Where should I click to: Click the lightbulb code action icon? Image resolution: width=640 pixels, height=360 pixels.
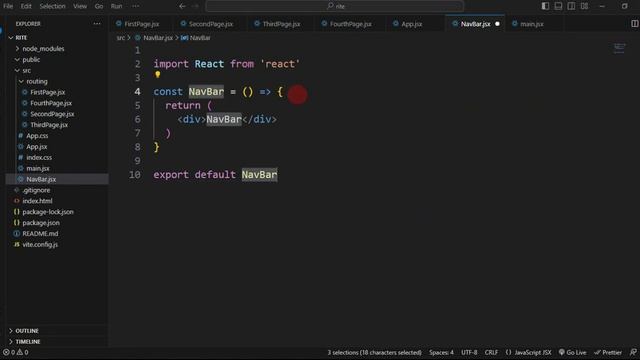tap(158, 75)
